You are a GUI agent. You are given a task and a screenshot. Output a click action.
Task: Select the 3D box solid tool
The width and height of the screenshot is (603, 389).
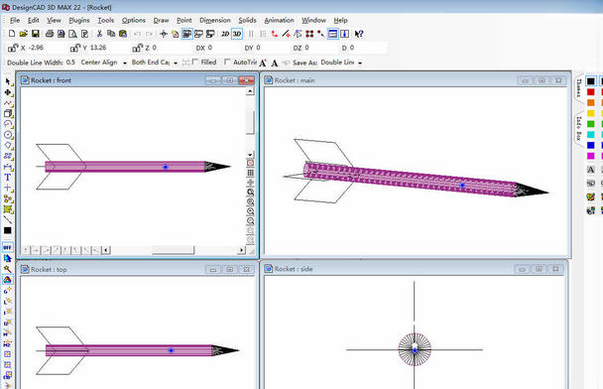click(x=8, y=113)
